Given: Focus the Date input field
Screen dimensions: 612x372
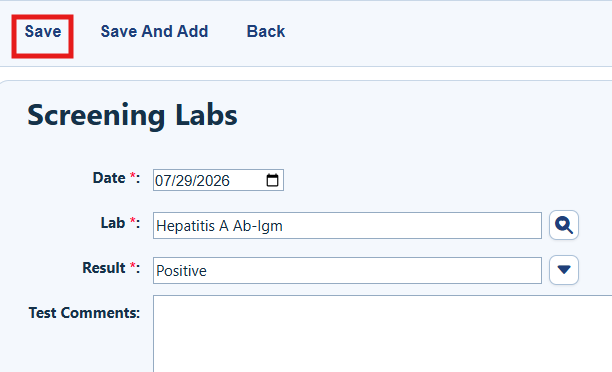Looking at the screenshot, I should 218,180.
